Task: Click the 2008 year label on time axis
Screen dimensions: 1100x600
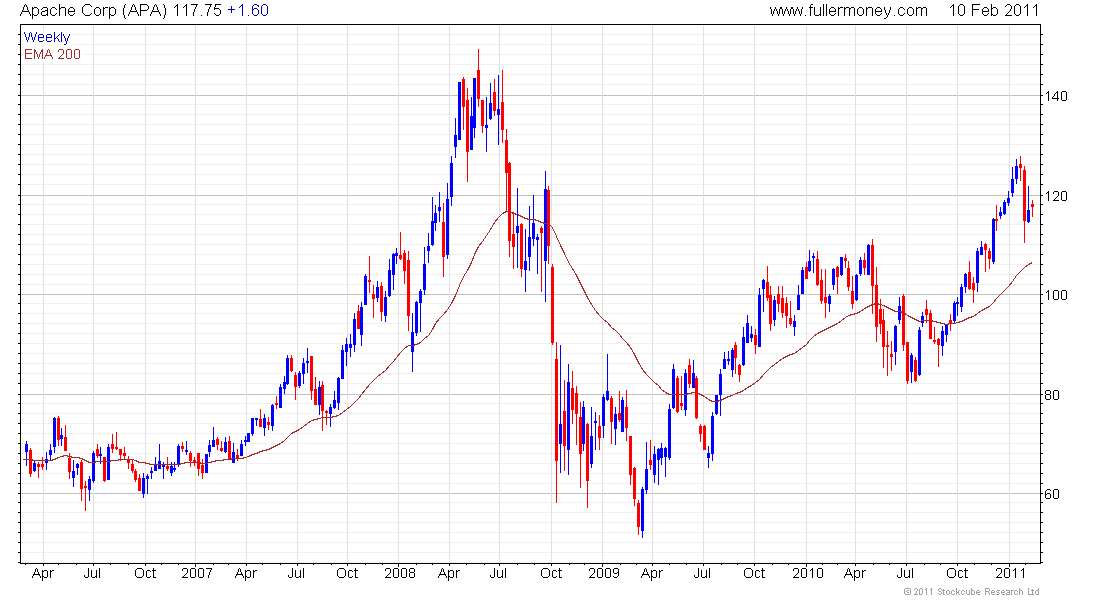Action: click(400, 573)
